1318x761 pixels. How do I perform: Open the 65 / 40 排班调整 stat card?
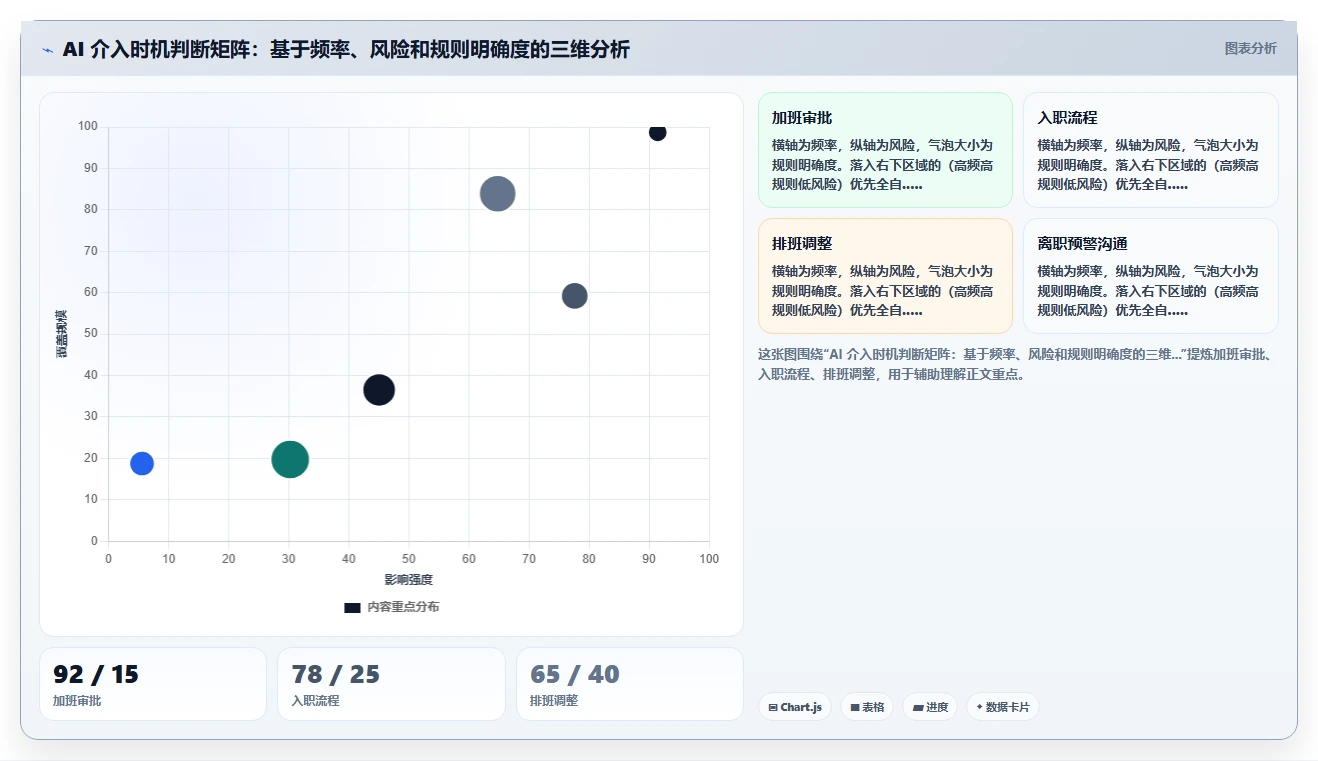point(630,684)
